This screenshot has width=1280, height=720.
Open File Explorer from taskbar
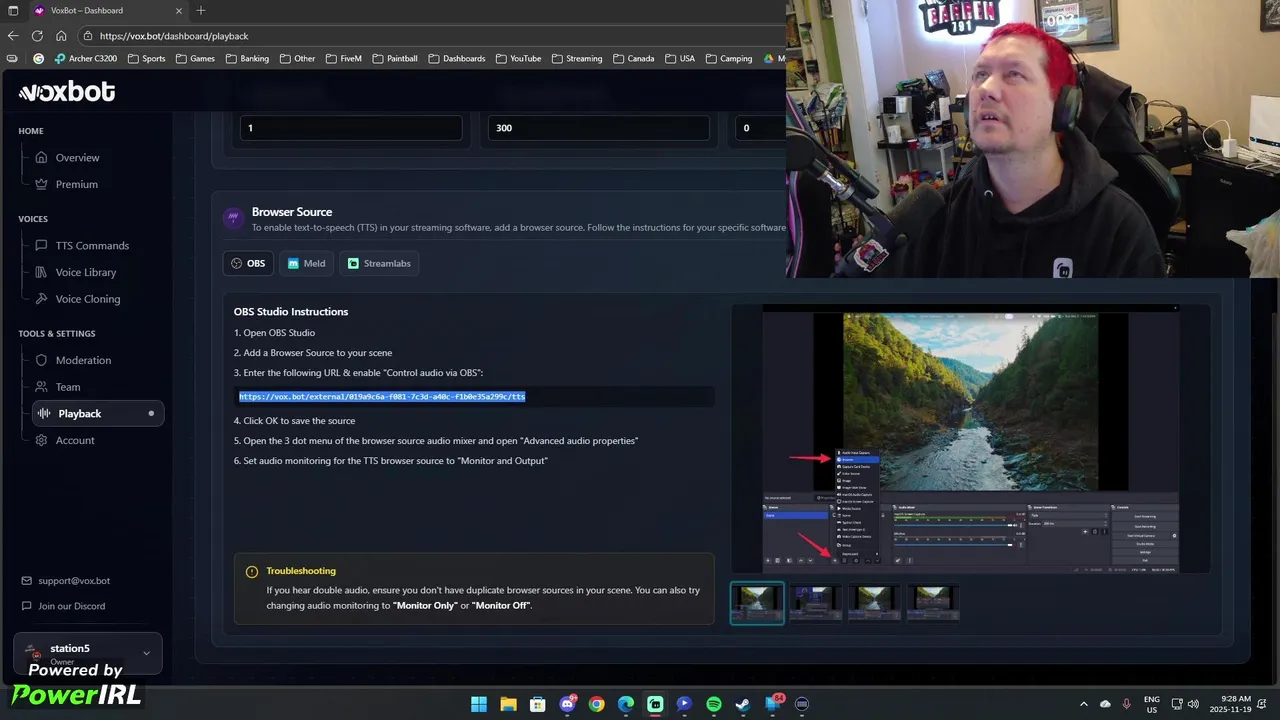coord(508,704)
